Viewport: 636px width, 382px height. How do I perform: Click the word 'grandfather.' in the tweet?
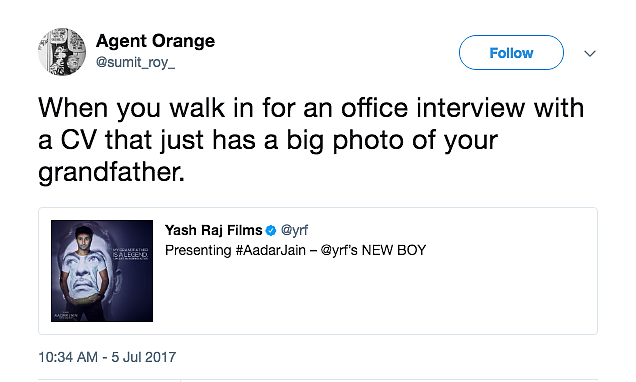[112, 173]
